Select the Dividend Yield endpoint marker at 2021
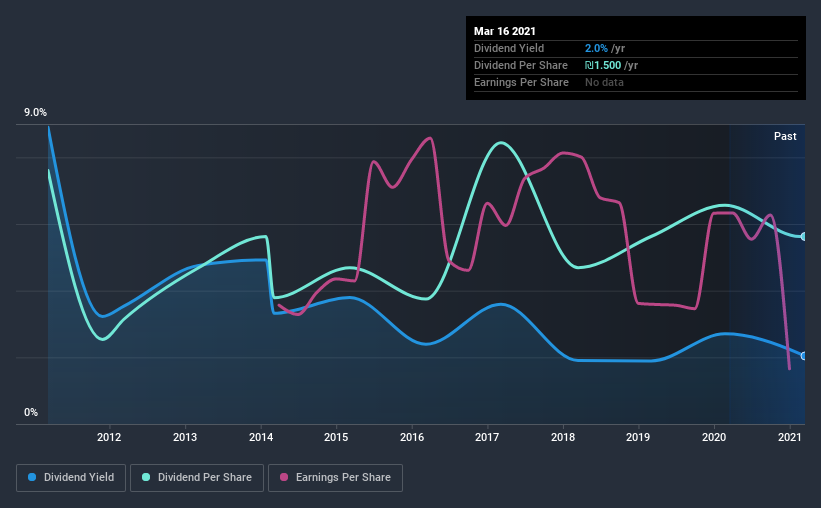 [803, 356]
